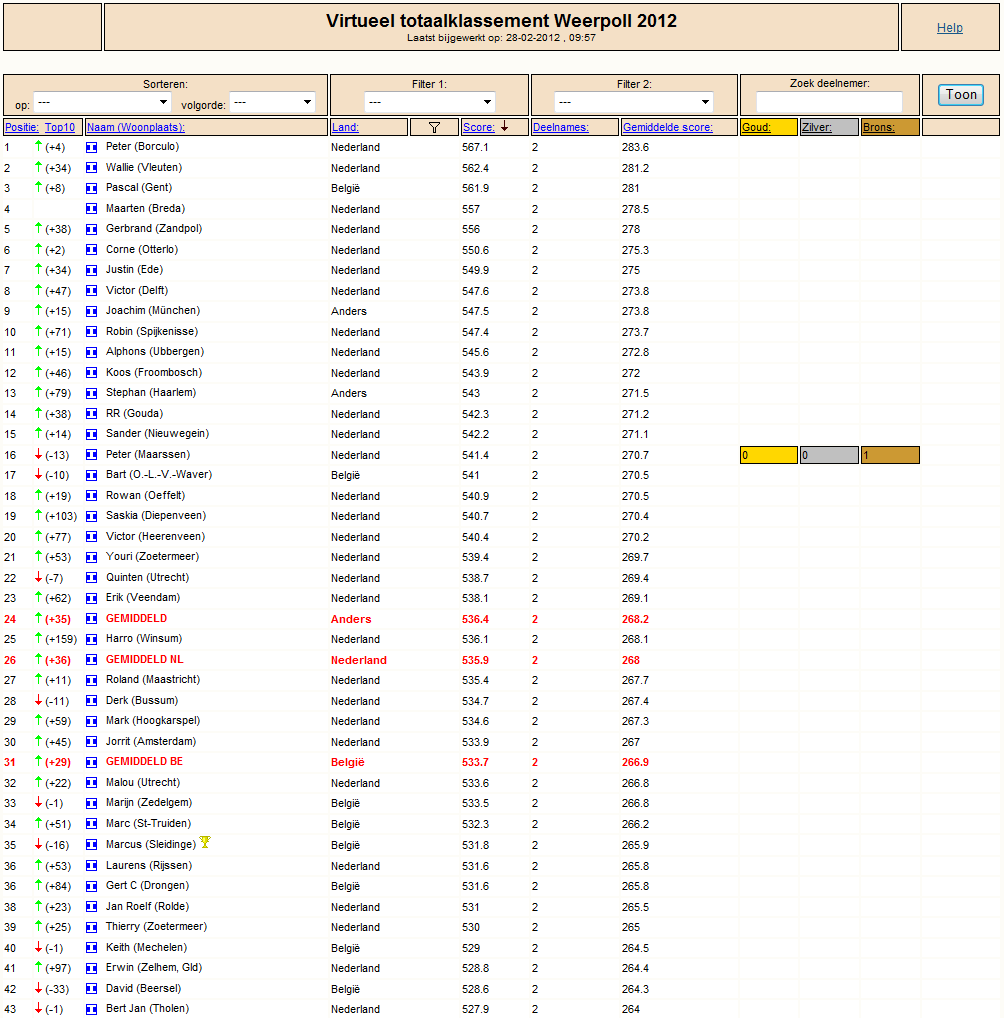Viewport: 1004px width, 1018px height.
Task: Open details icon for Victor (Delft)
Action: coord(92,291)
